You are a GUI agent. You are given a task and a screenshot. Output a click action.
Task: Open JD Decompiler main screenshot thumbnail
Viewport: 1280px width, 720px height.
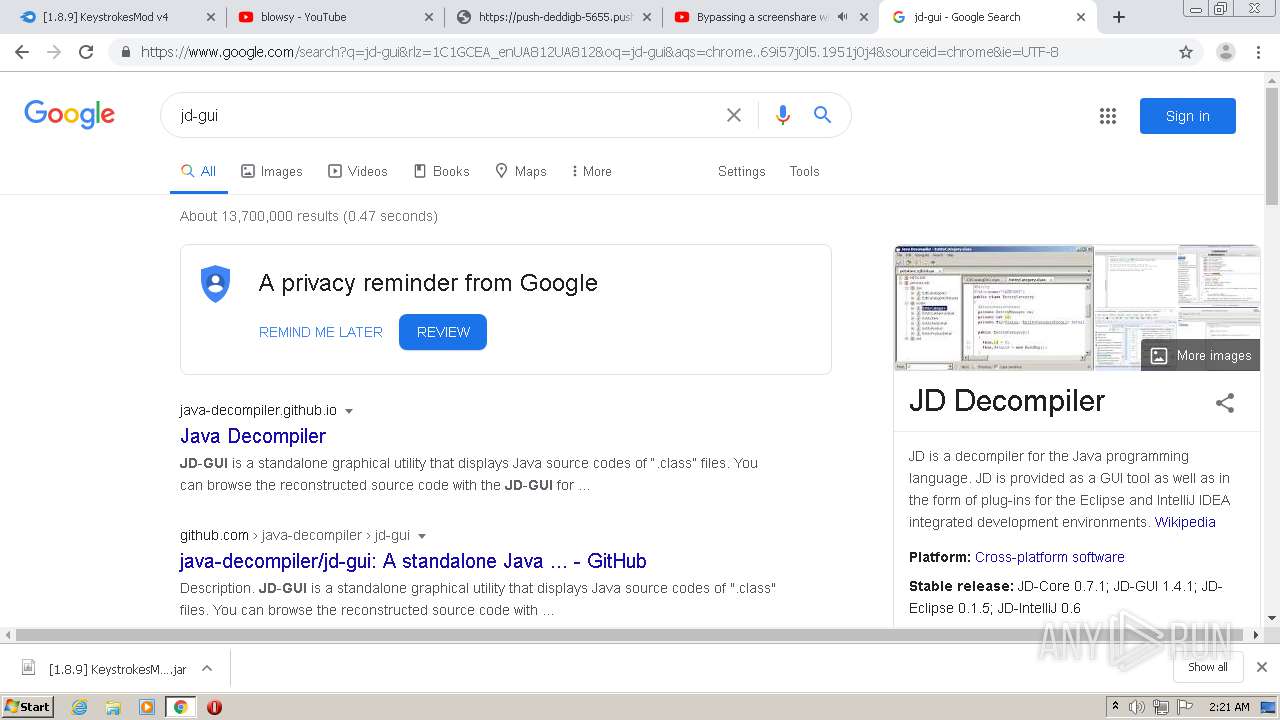coord(993,308)
